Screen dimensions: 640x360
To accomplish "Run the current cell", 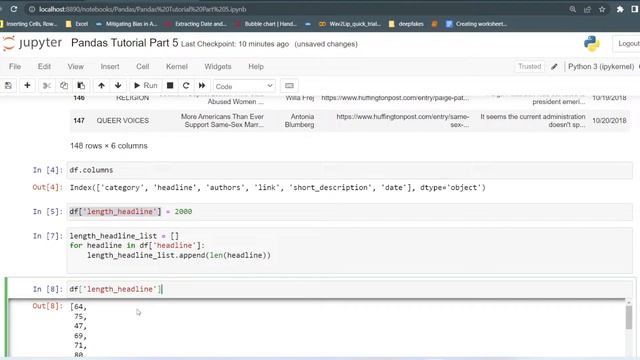I will pyautogui.click(x=146, y=86).
